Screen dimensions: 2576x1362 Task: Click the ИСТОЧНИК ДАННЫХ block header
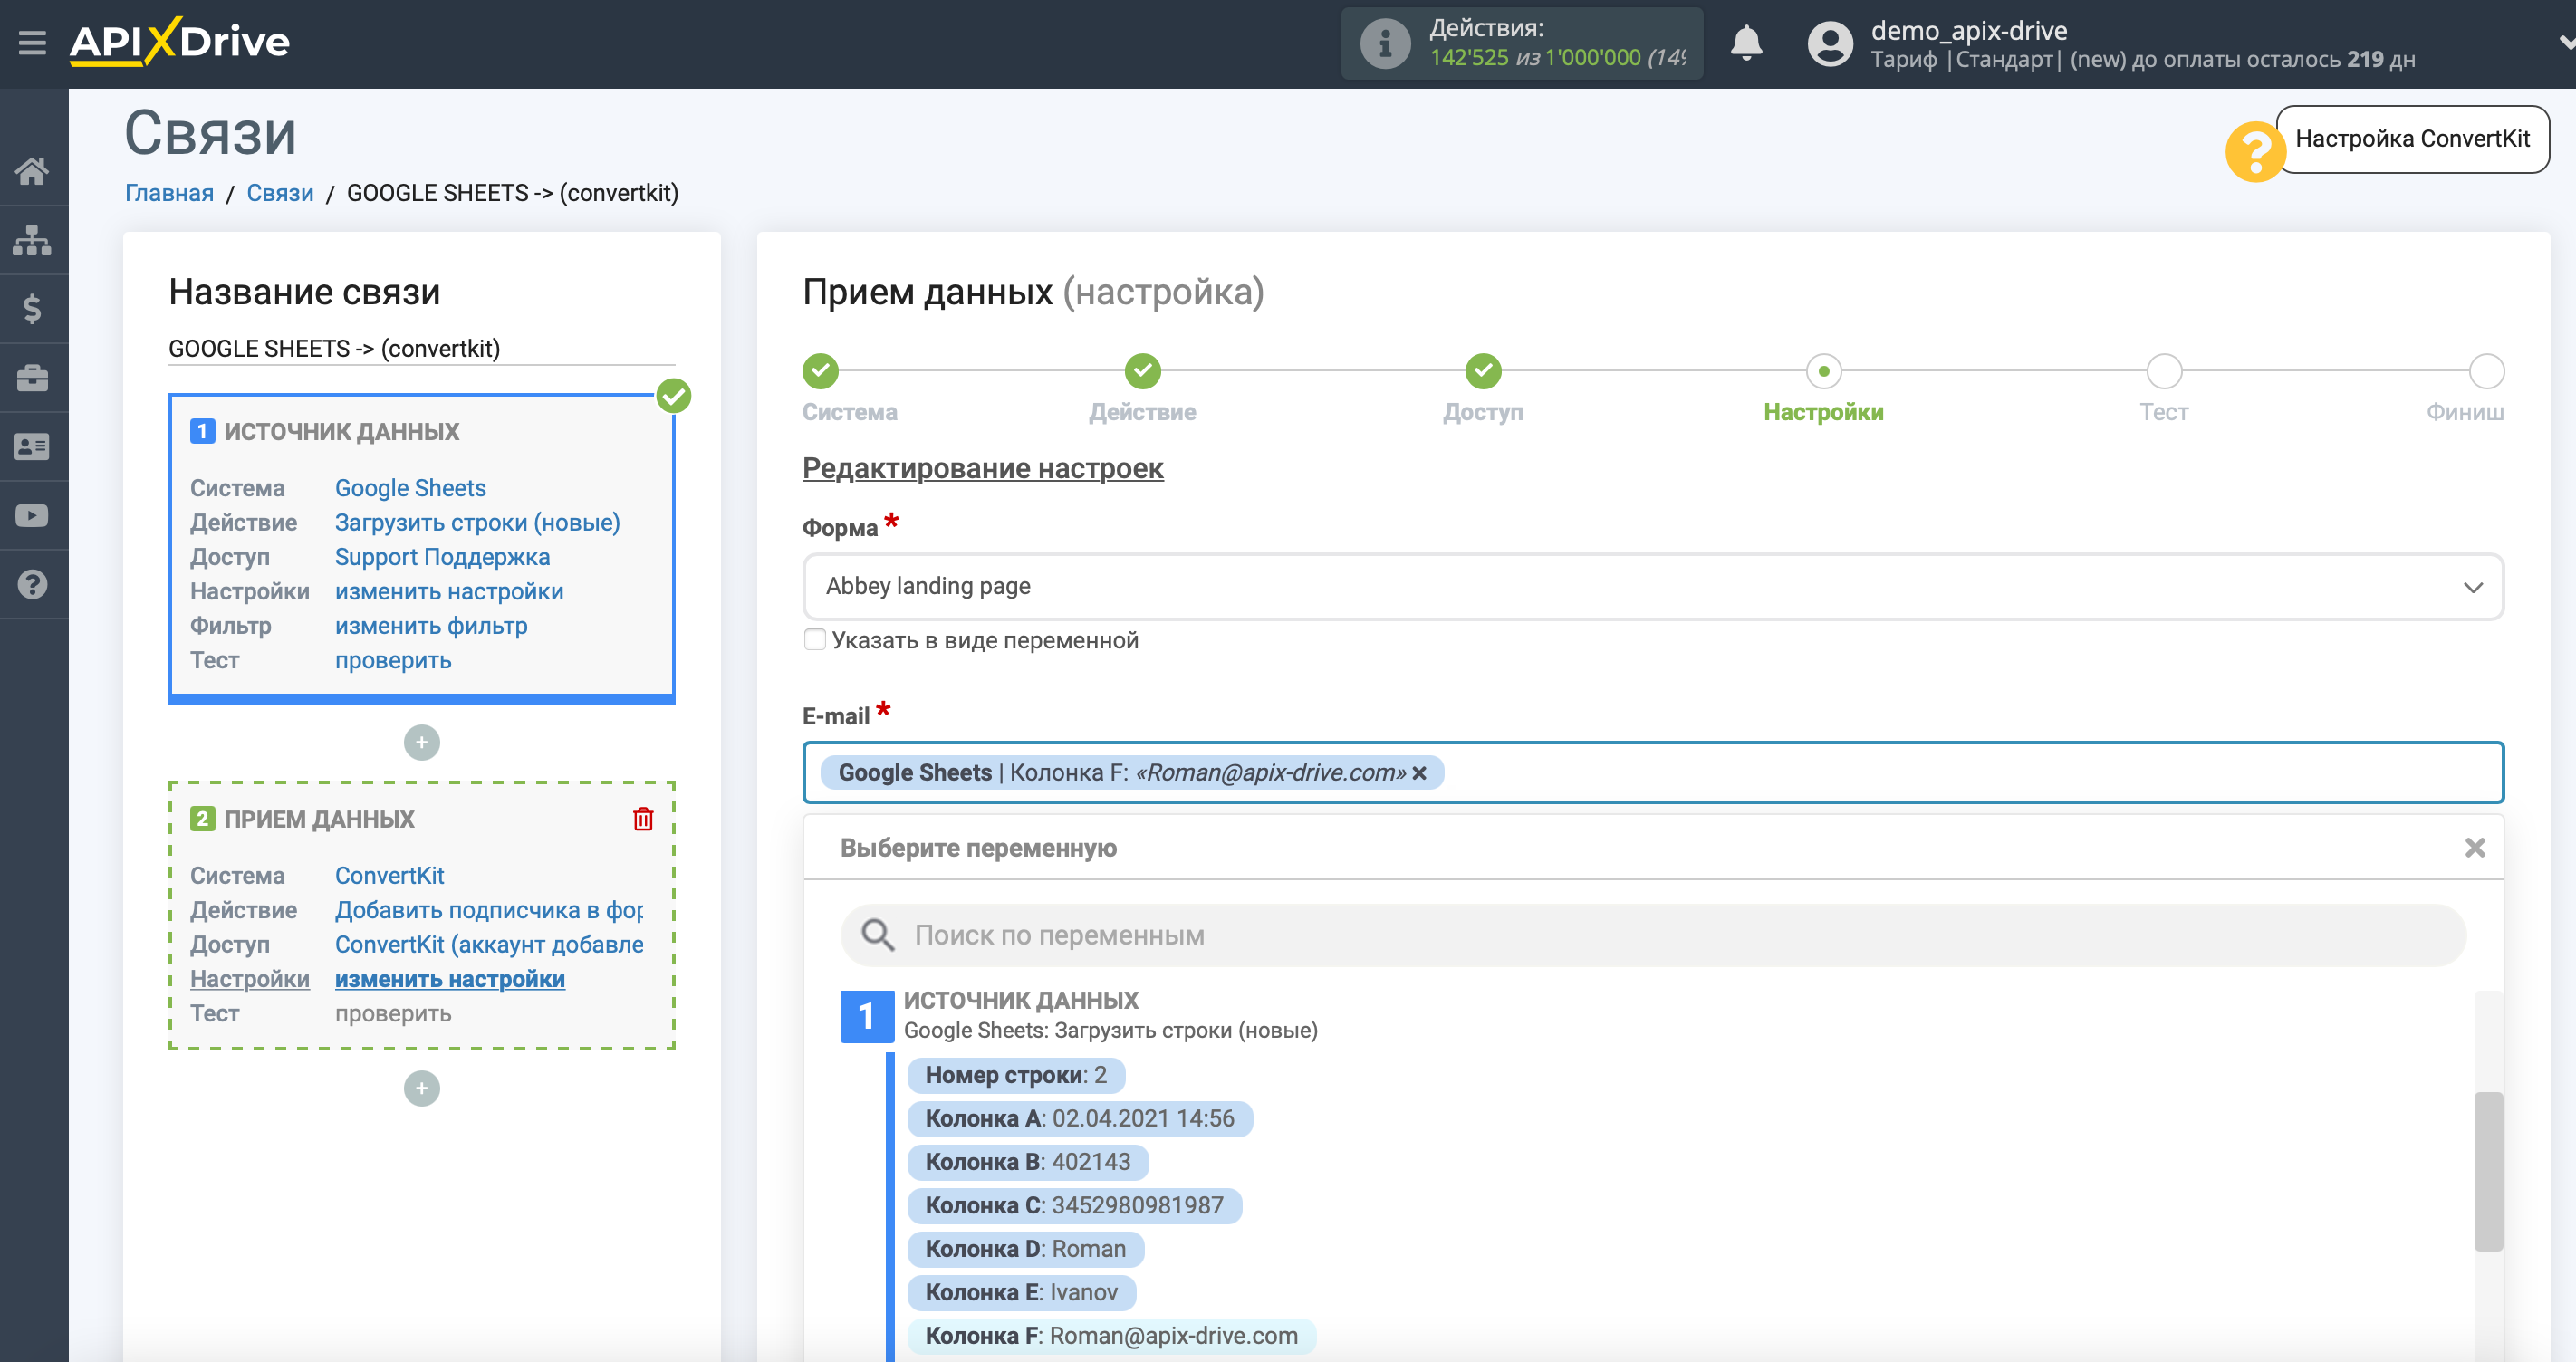click(x=341, y=432)
